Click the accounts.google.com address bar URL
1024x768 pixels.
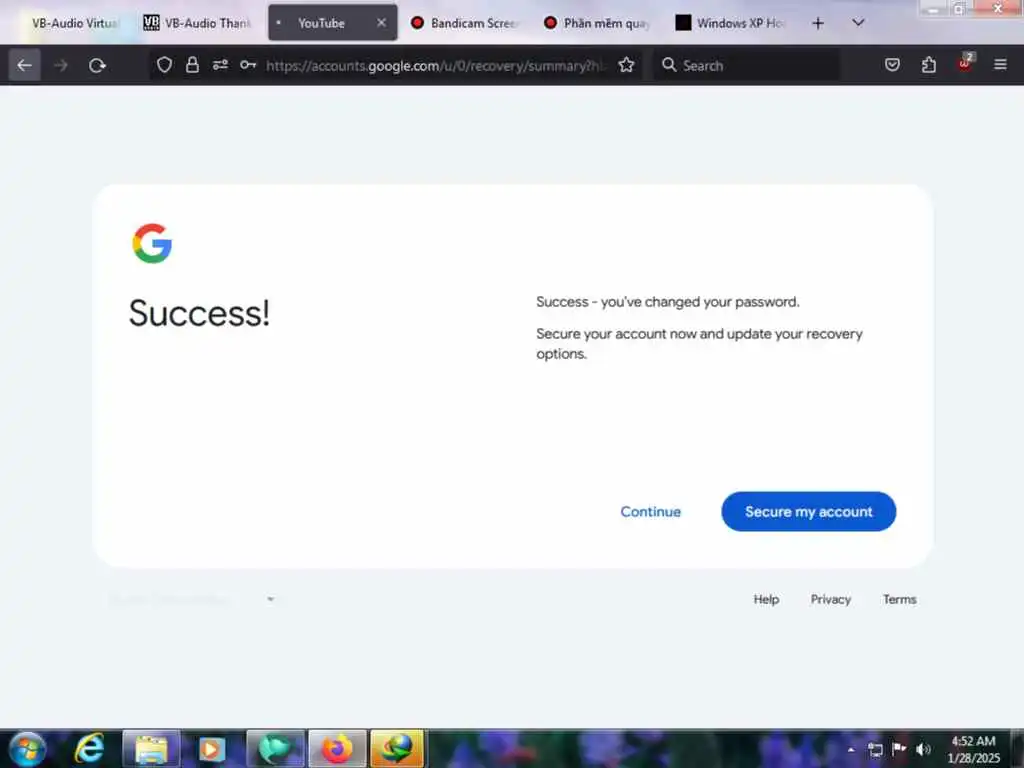pyautogui.click(x=436, y=65)
